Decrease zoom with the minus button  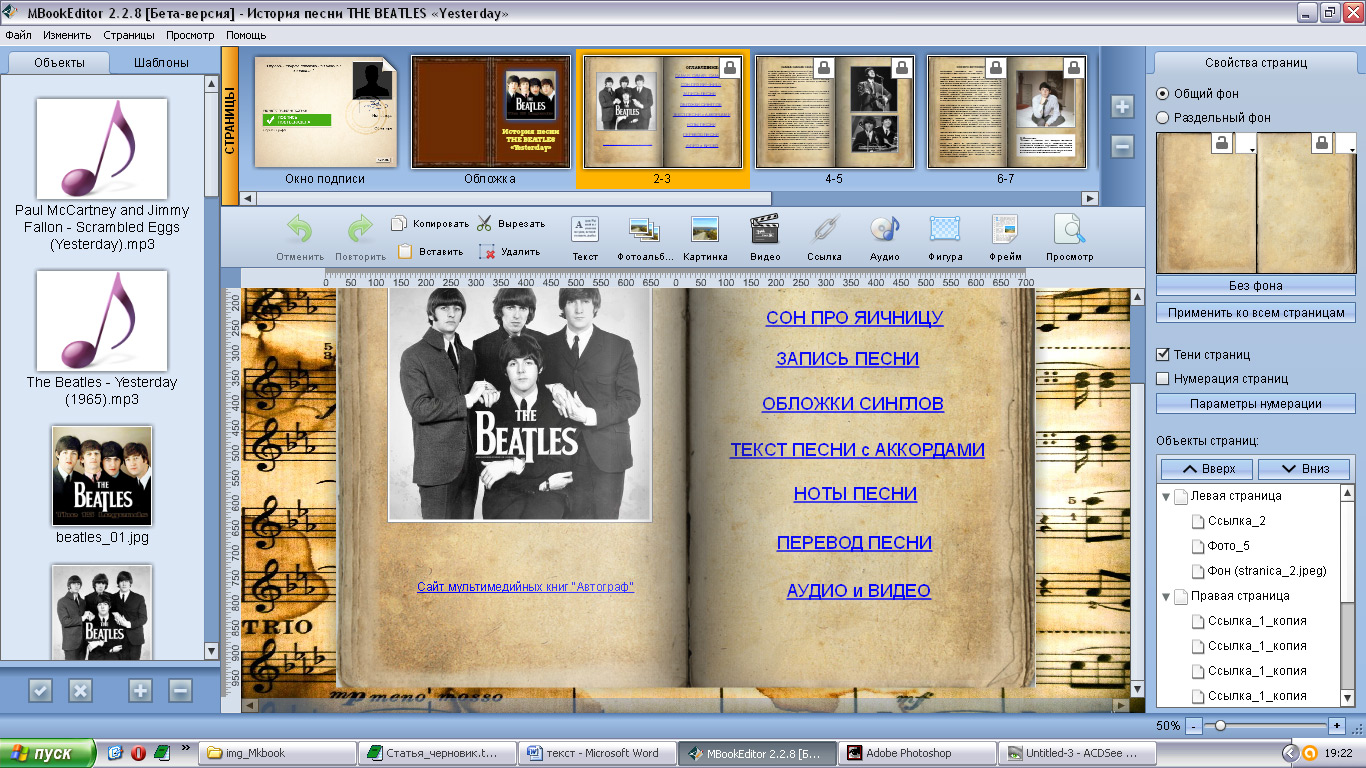click(1194, 725)
